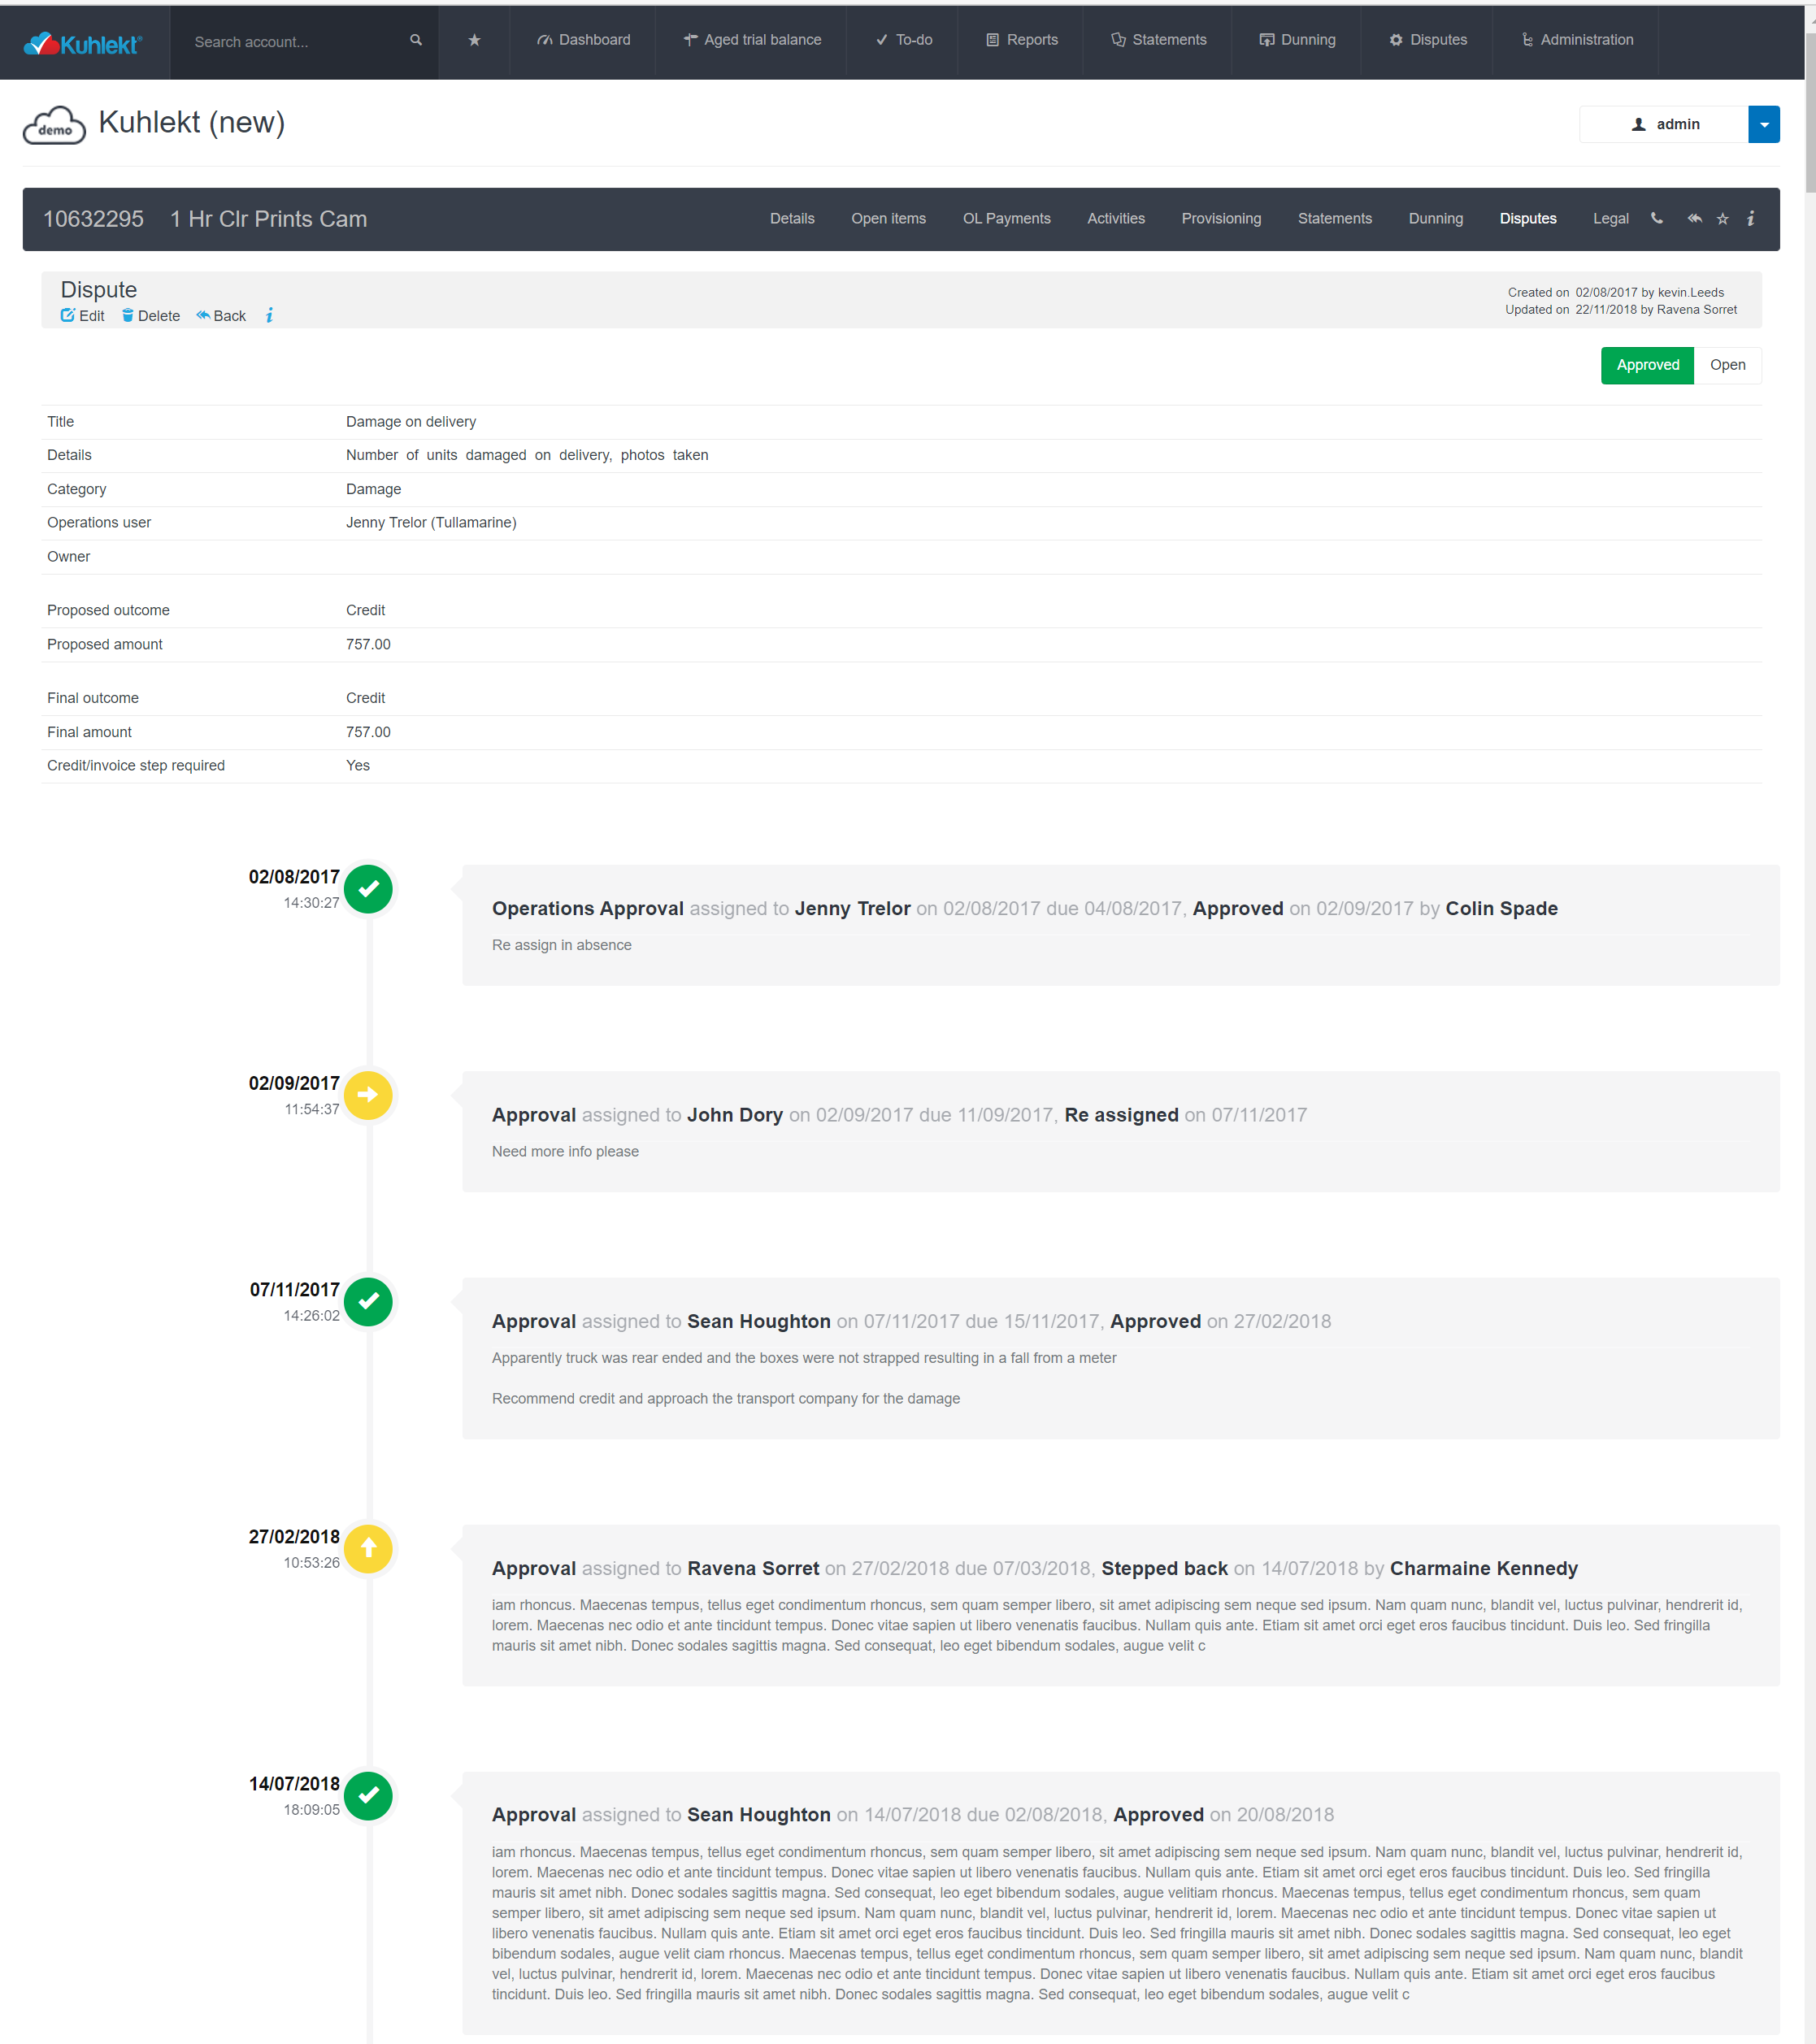Click account number 10632295
The height and width of the screenshot is (2044, 1816).
[x=93, y=219]
